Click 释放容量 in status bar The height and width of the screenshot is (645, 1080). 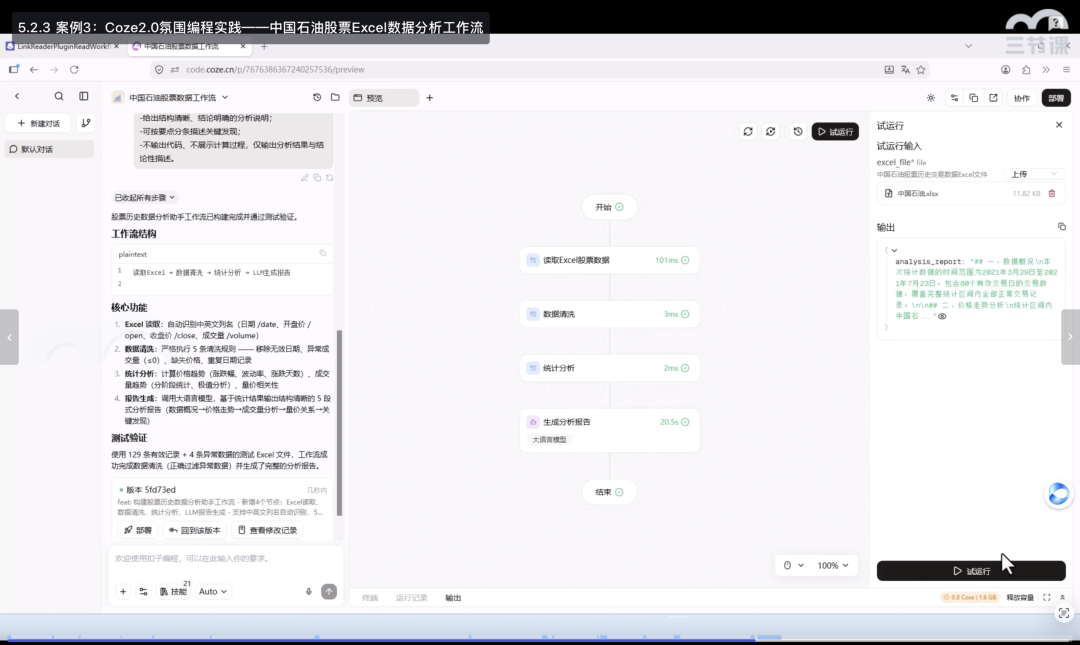[x=1020, y=597]
